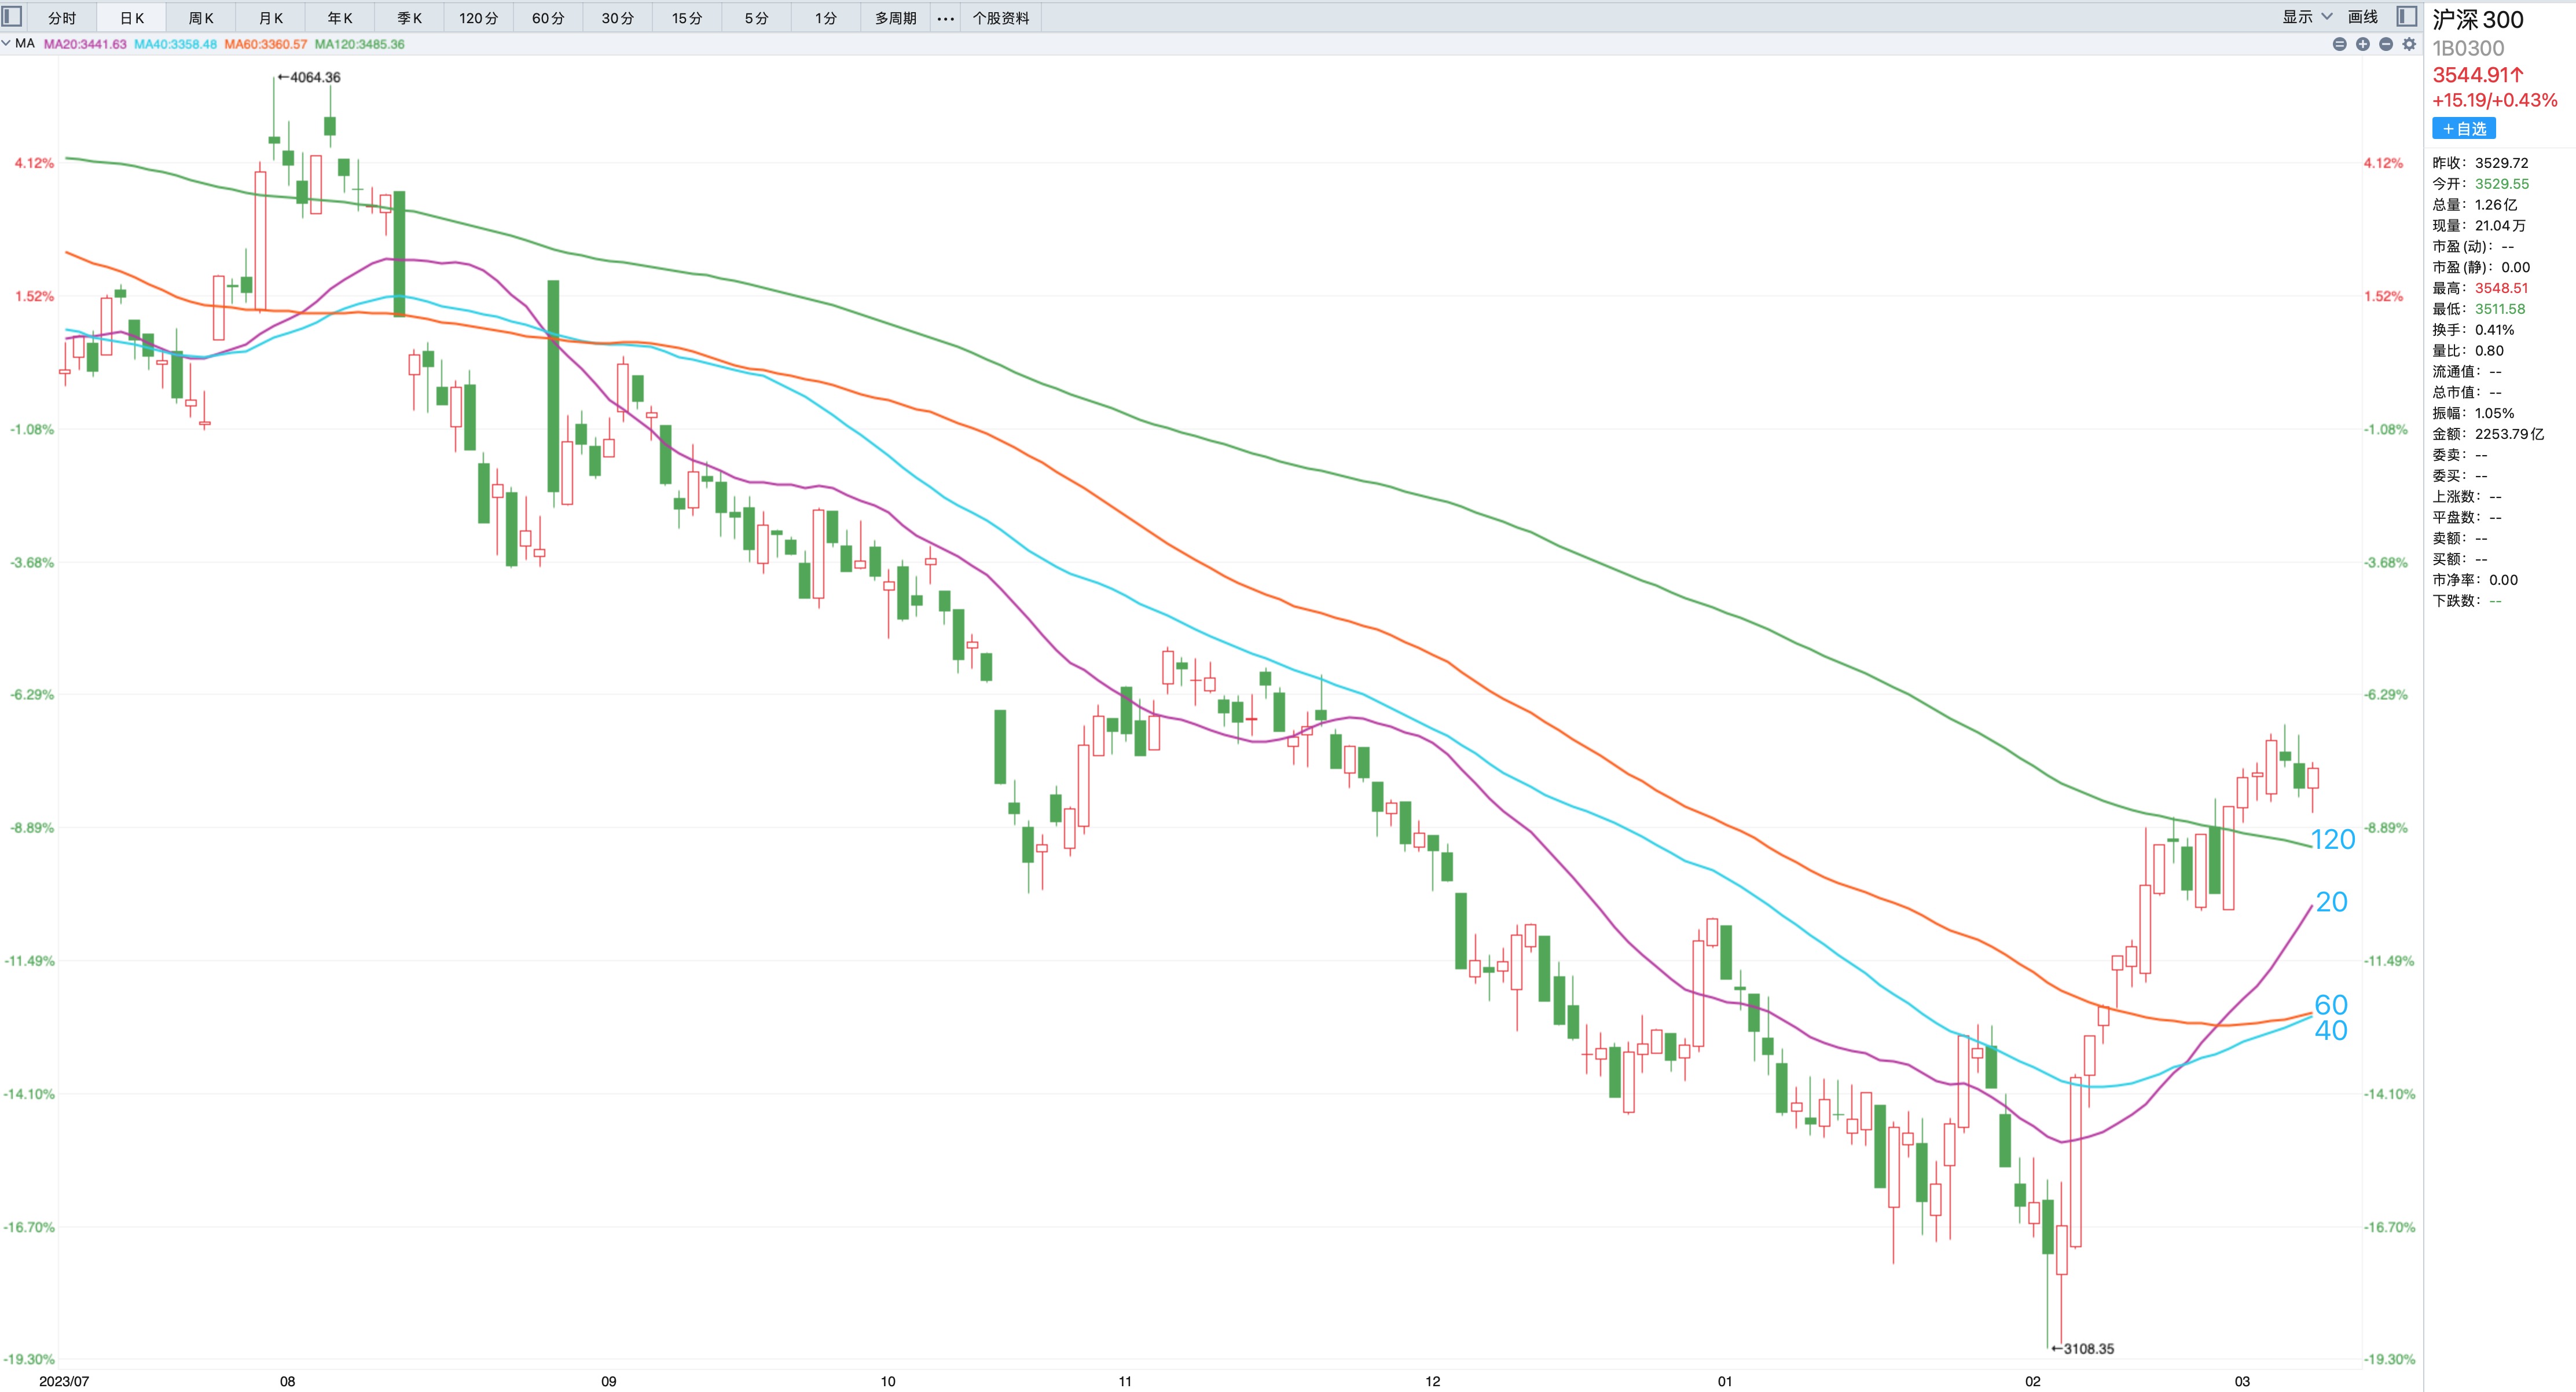Zoom out chart with minus icon
The width and height of the screenshot is (2576, 1392).
(2386, 44)
